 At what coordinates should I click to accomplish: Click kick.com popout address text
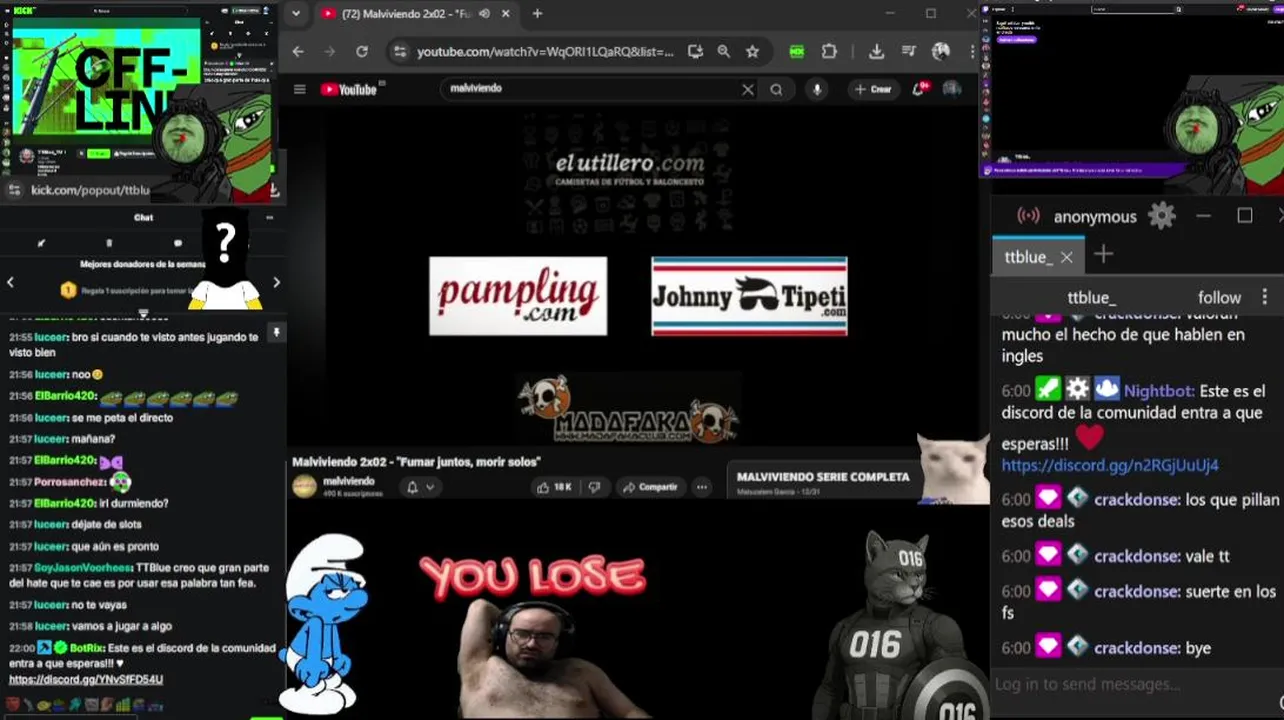pyautogui.click(x=90, y=190)
